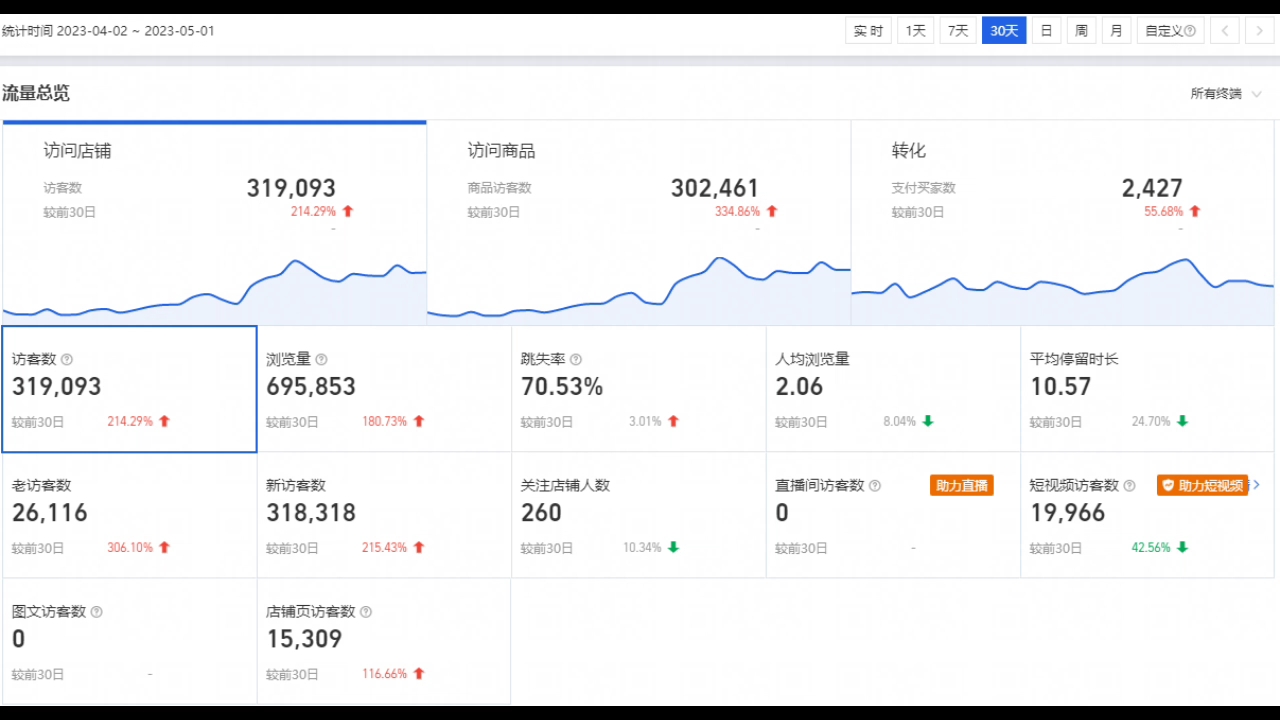Open help icon next to 图文访客数
The height and width of the screenshot is (720, 1280).
pyautogui.click(x=96, y=611)
